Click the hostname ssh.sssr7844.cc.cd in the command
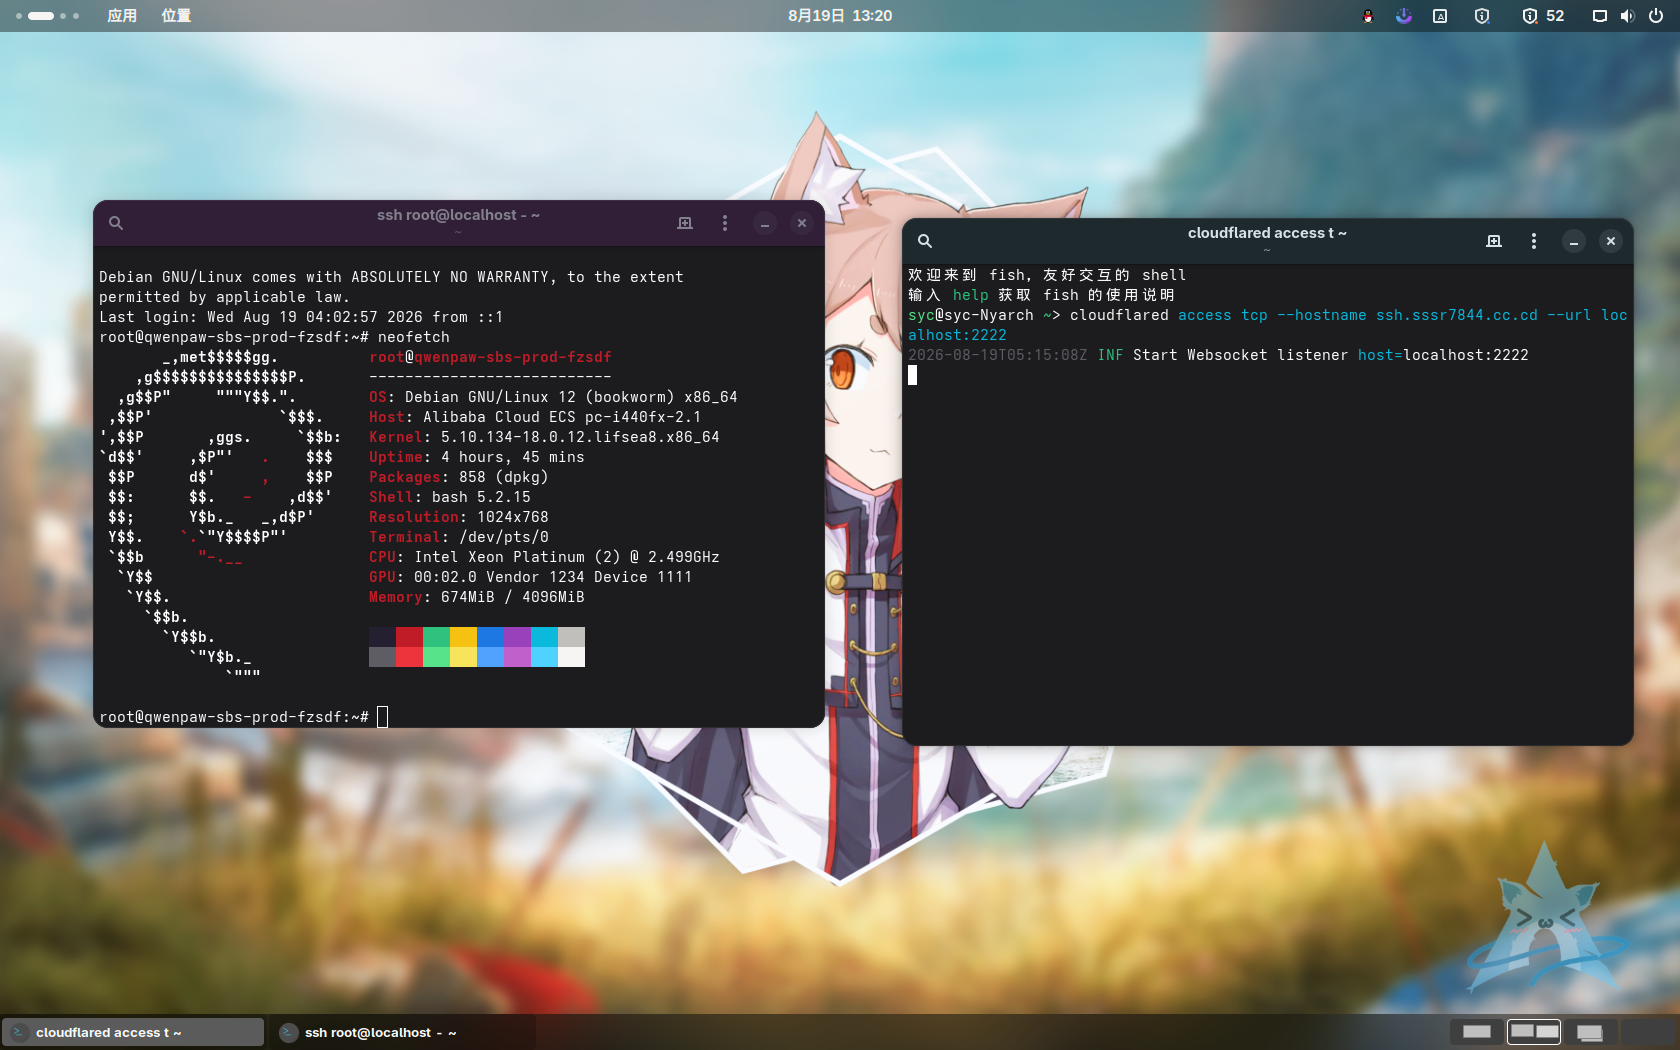The height and width of the screenshot is (1050, 1680). click(x=1457, y=315)
